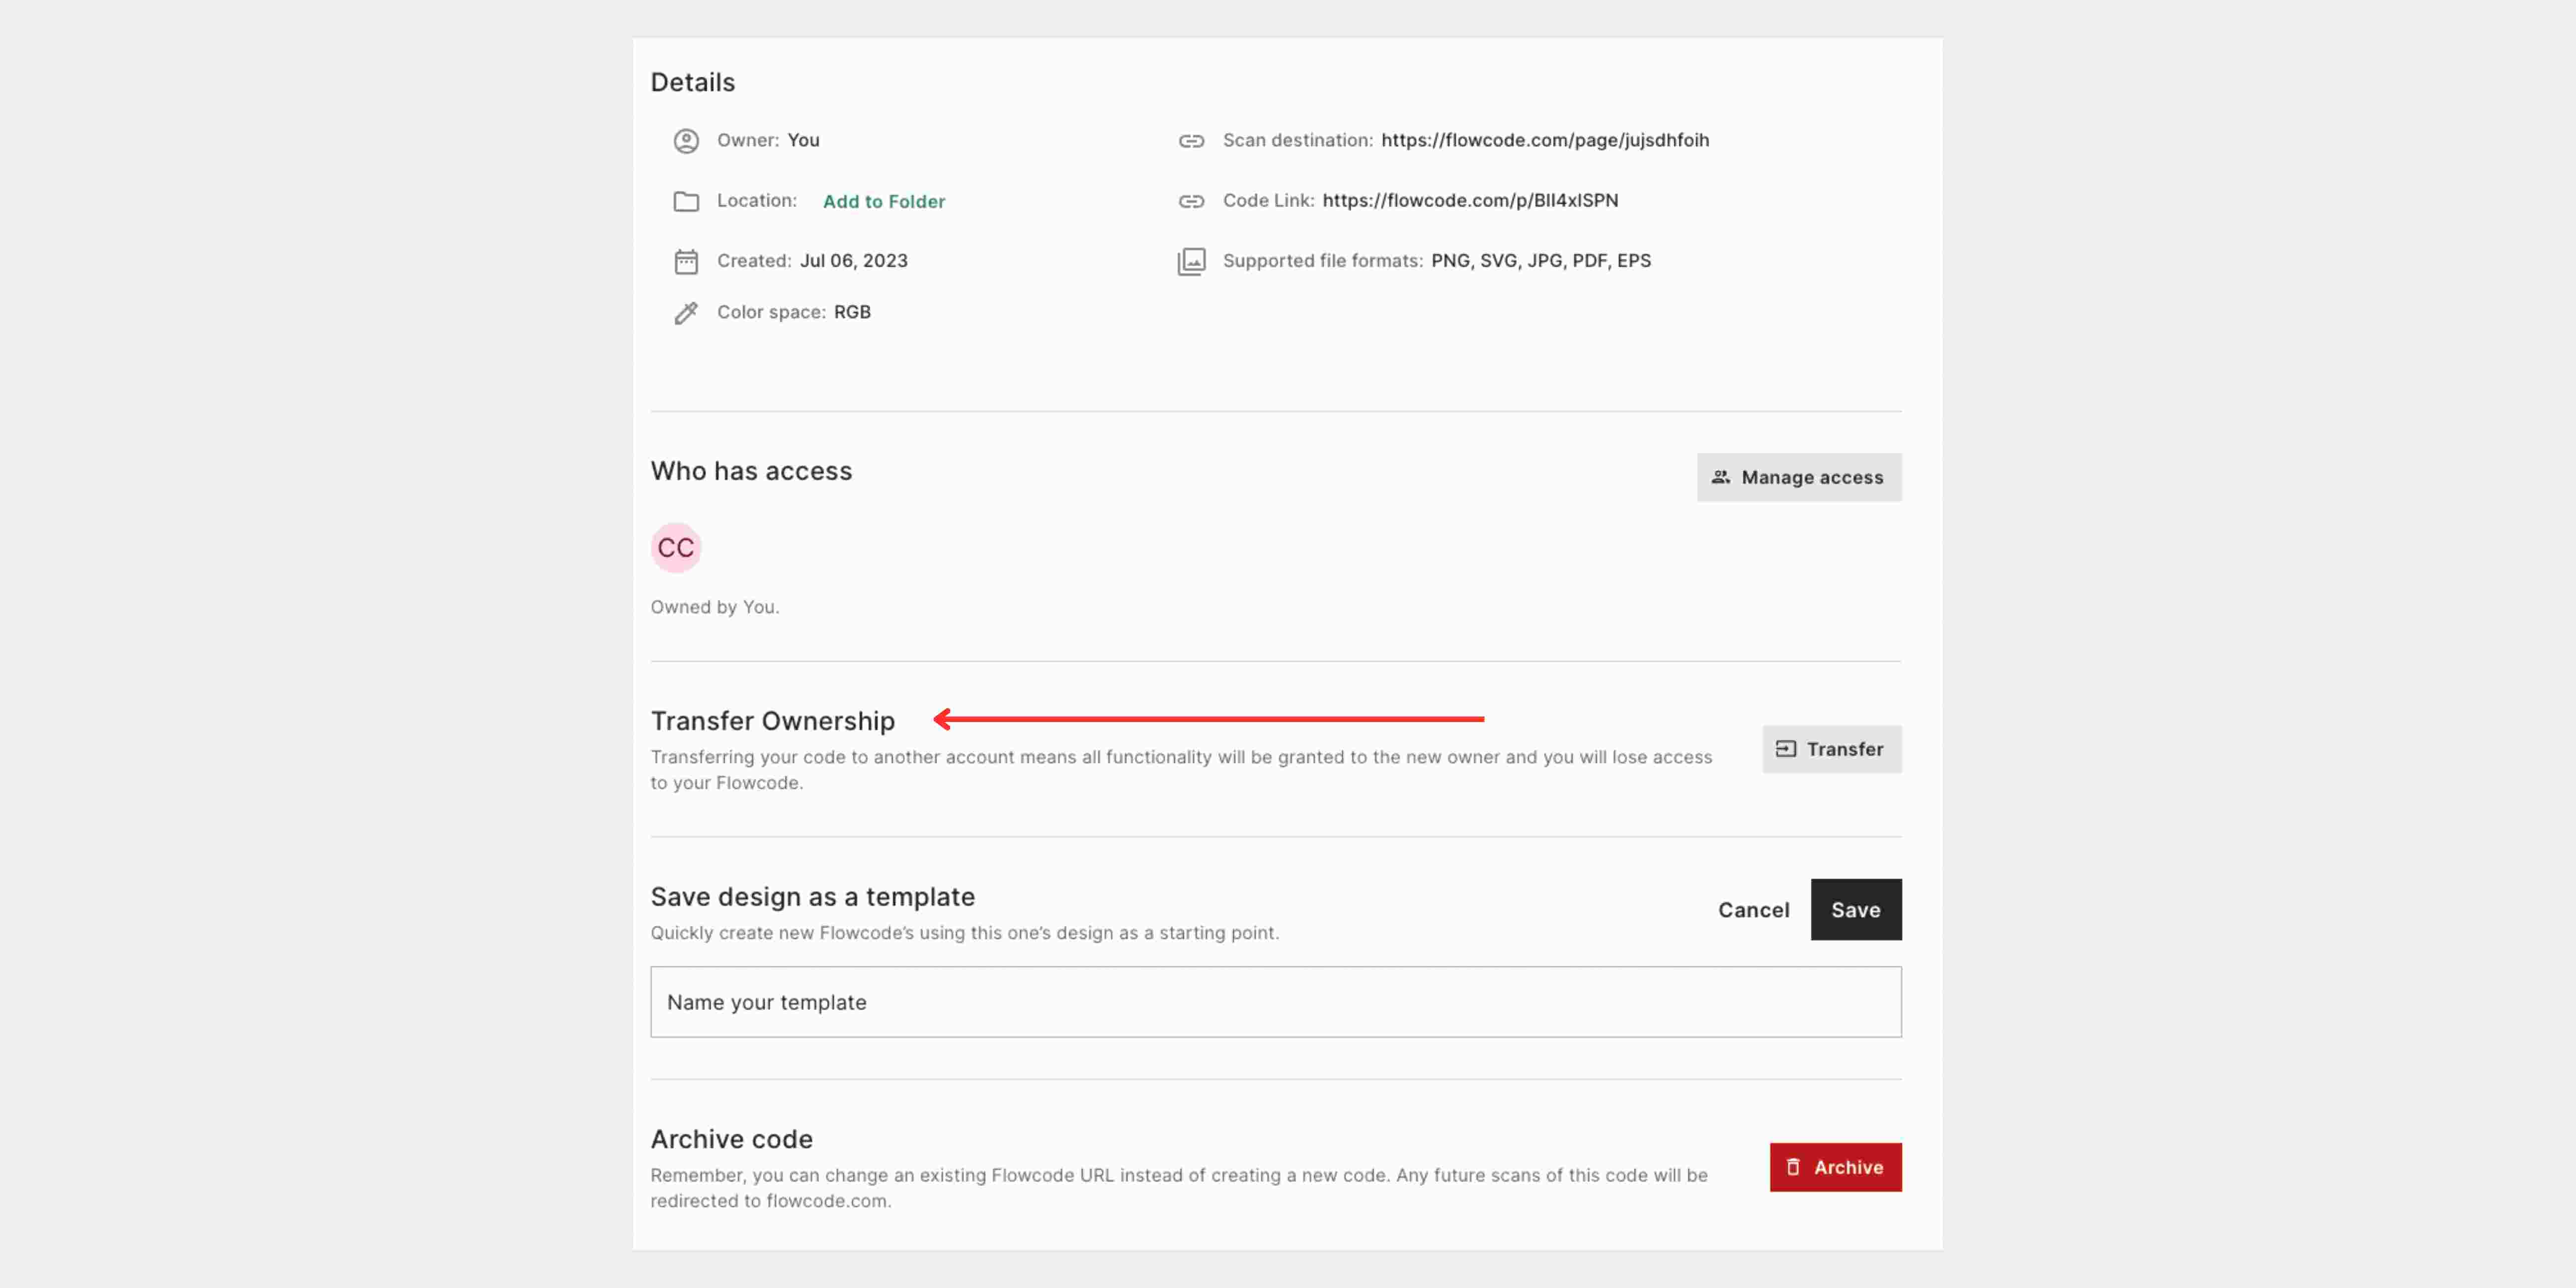Click the calendar icon next to Created
The height and width of the screenshot is (1288, 2576).
(x=686, y=262)
